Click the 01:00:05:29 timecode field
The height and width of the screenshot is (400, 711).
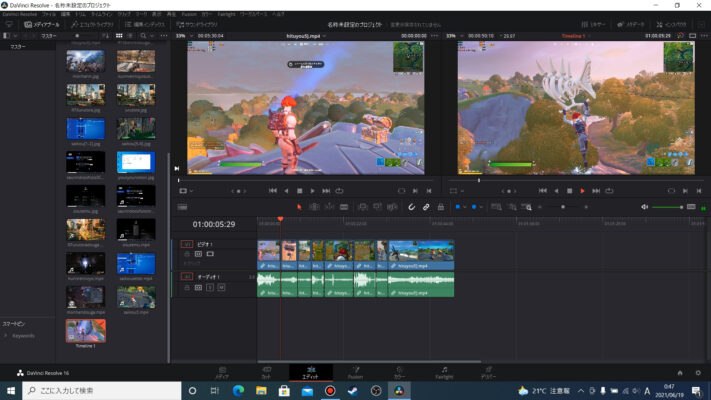tap(214, 224)
